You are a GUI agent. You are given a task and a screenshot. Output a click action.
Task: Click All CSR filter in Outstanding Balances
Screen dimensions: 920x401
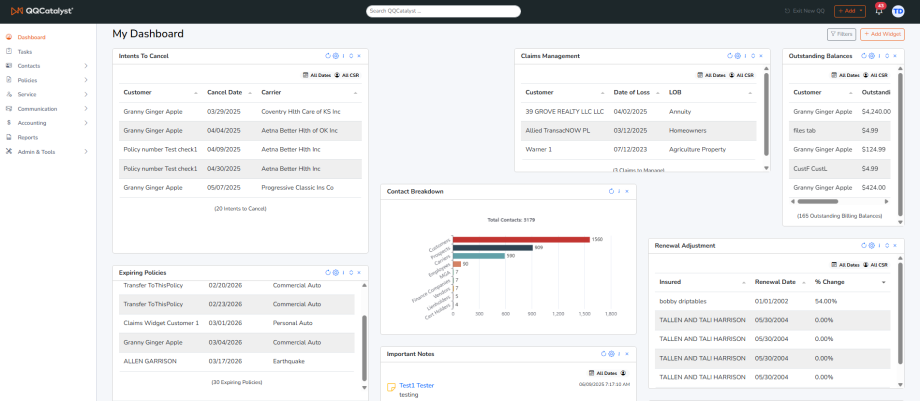pyautogui.click(x=875, y=75)
